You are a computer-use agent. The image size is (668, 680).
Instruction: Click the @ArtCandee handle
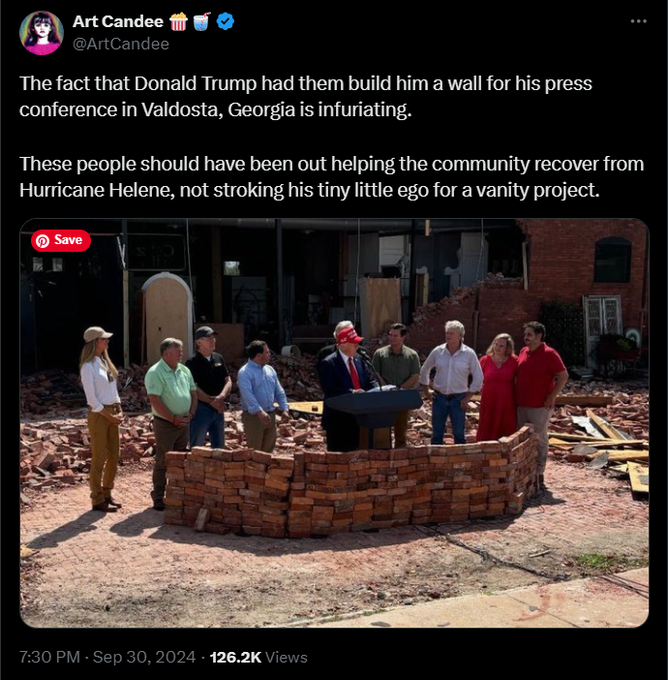pos(121,44)
